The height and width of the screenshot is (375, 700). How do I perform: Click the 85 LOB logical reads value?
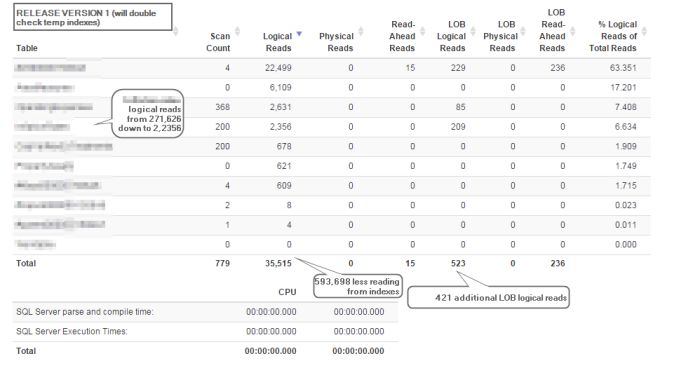[461, 107]
